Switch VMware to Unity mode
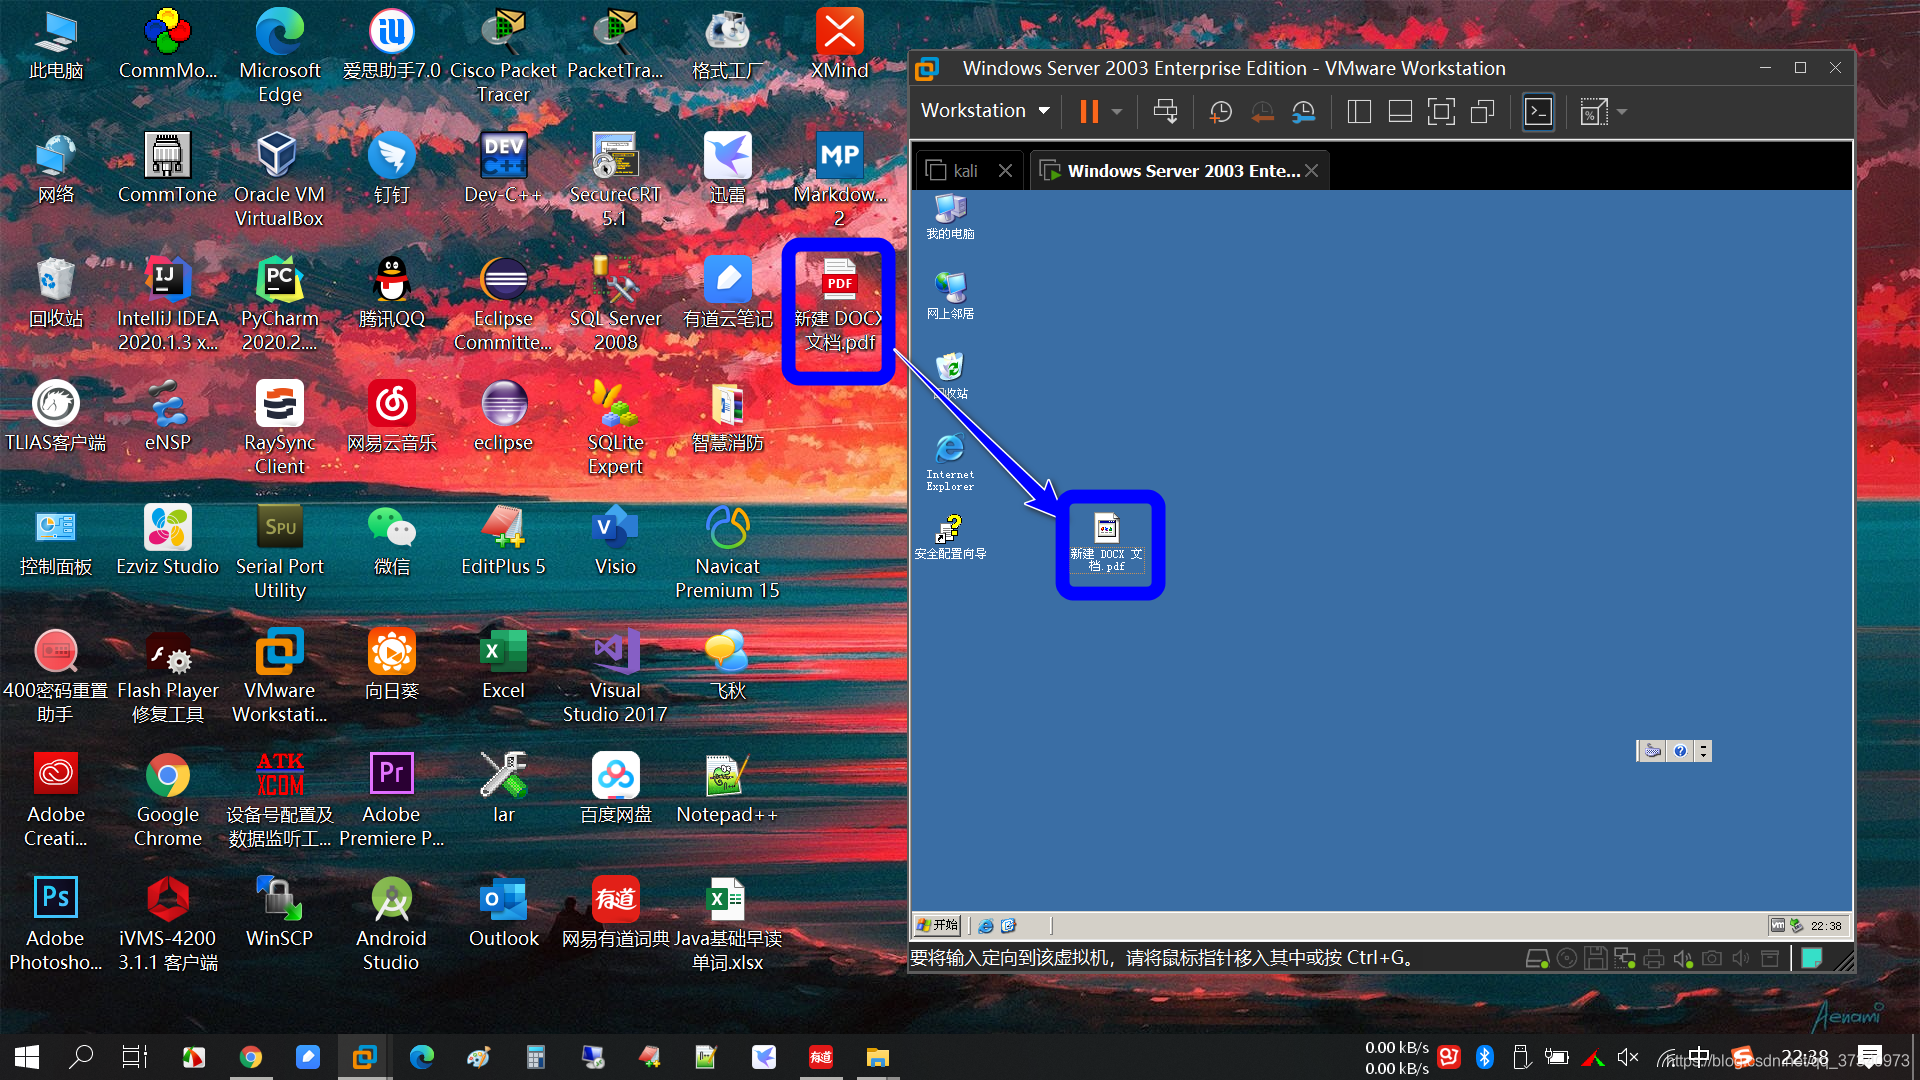The image size is (1920, 1080). tap(1483, 111)
